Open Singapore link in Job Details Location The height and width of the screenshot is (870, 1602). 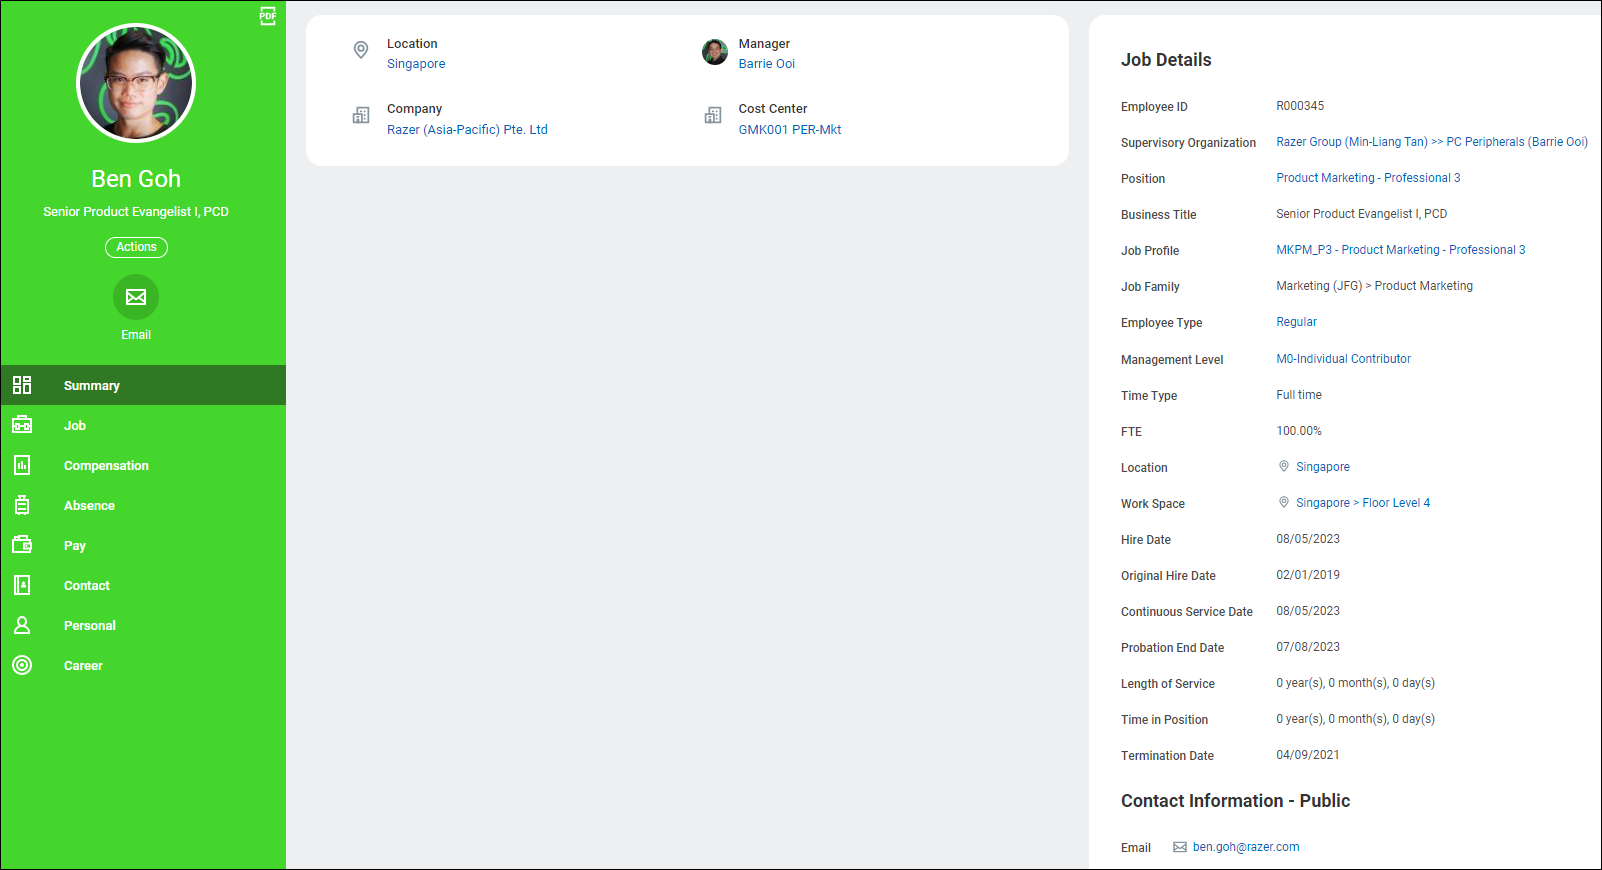pos(1323,467)
